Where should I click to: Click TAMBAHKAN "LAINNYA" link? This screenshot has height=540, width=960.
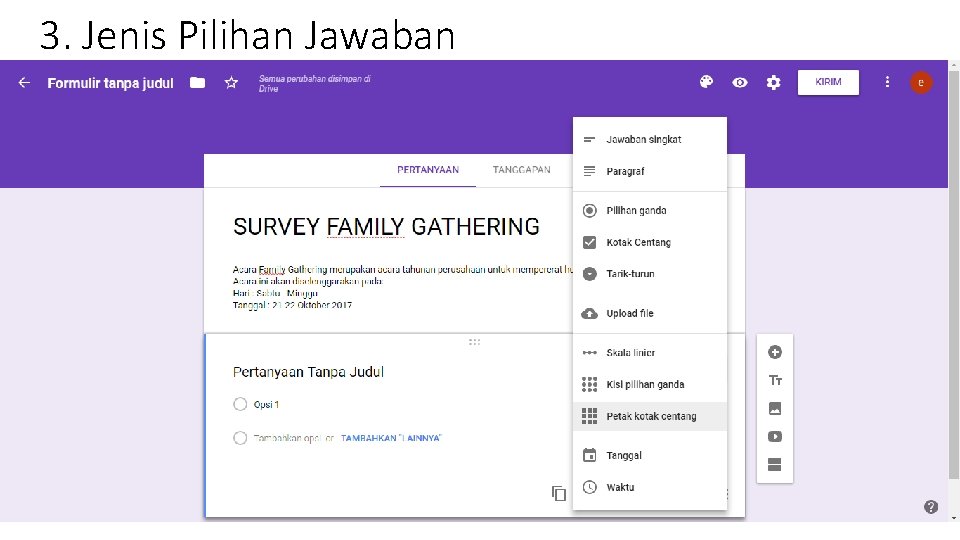coord(391,438)
